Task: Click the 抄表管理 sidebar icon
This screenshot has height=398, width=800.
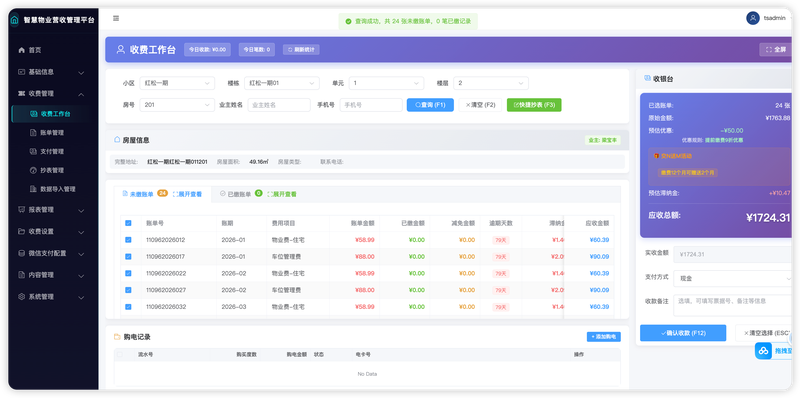Action: [x=34, y=170]
